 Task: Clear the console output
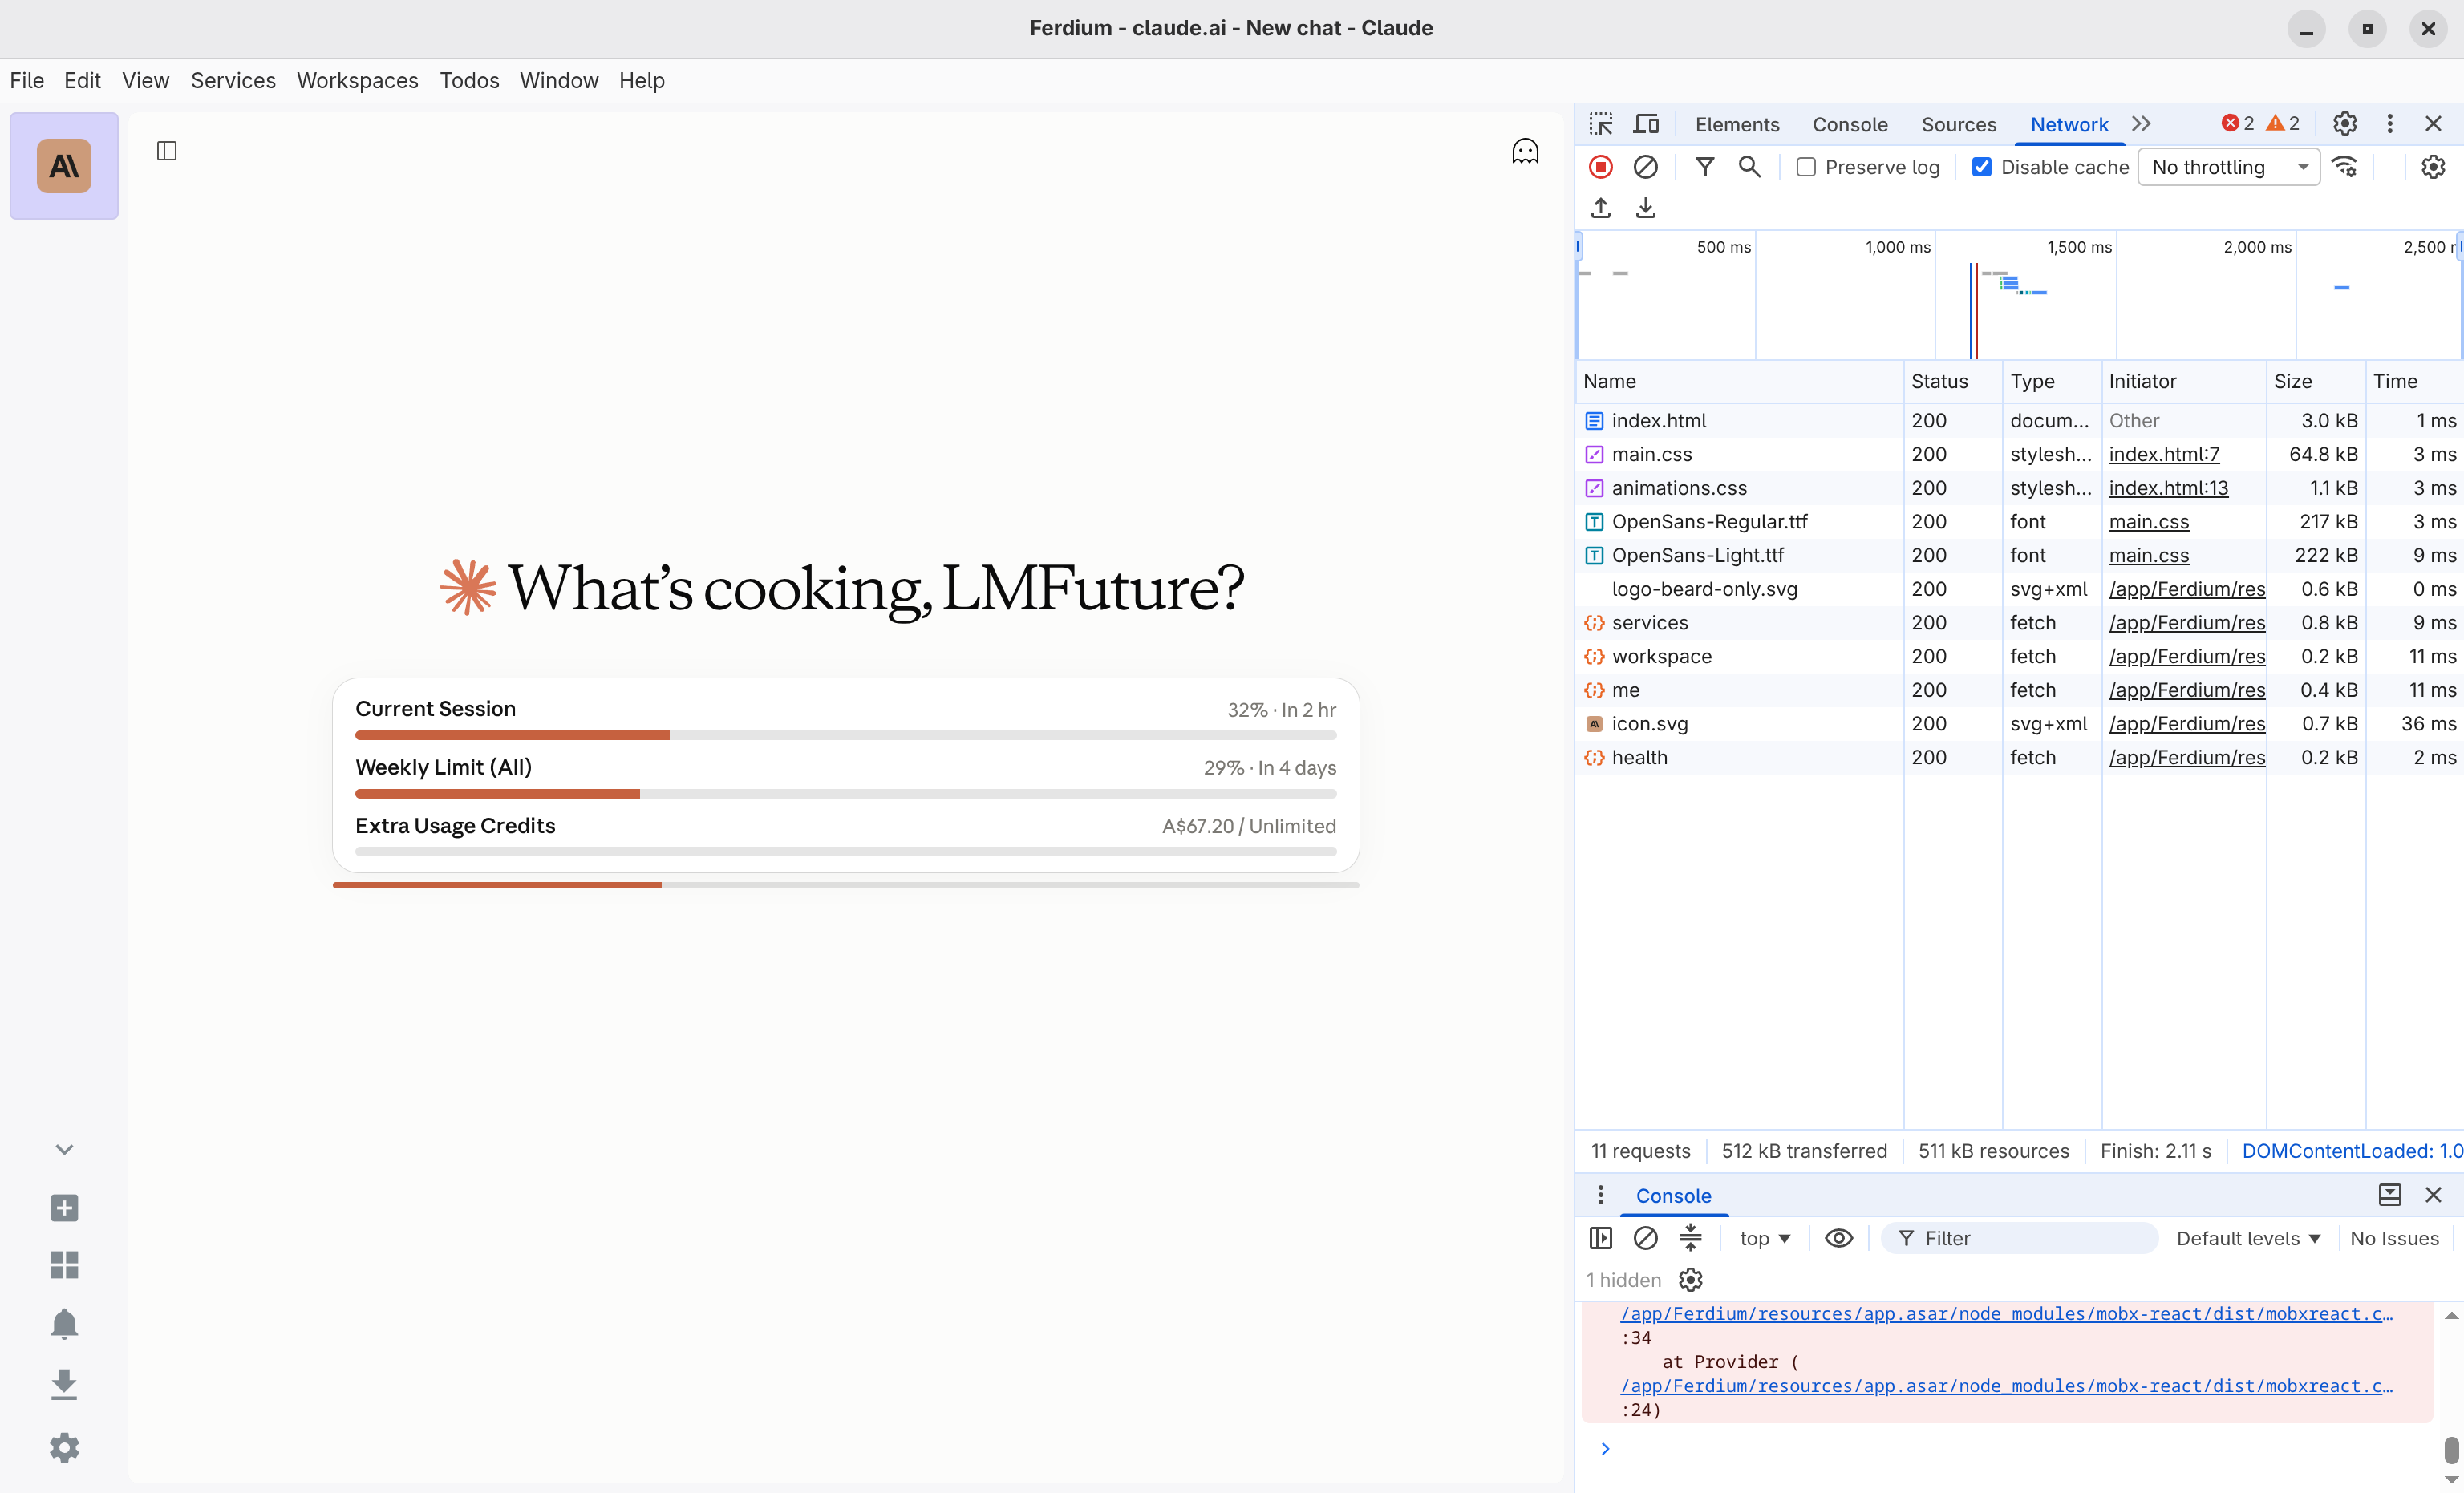[x=1645, y=1238]
